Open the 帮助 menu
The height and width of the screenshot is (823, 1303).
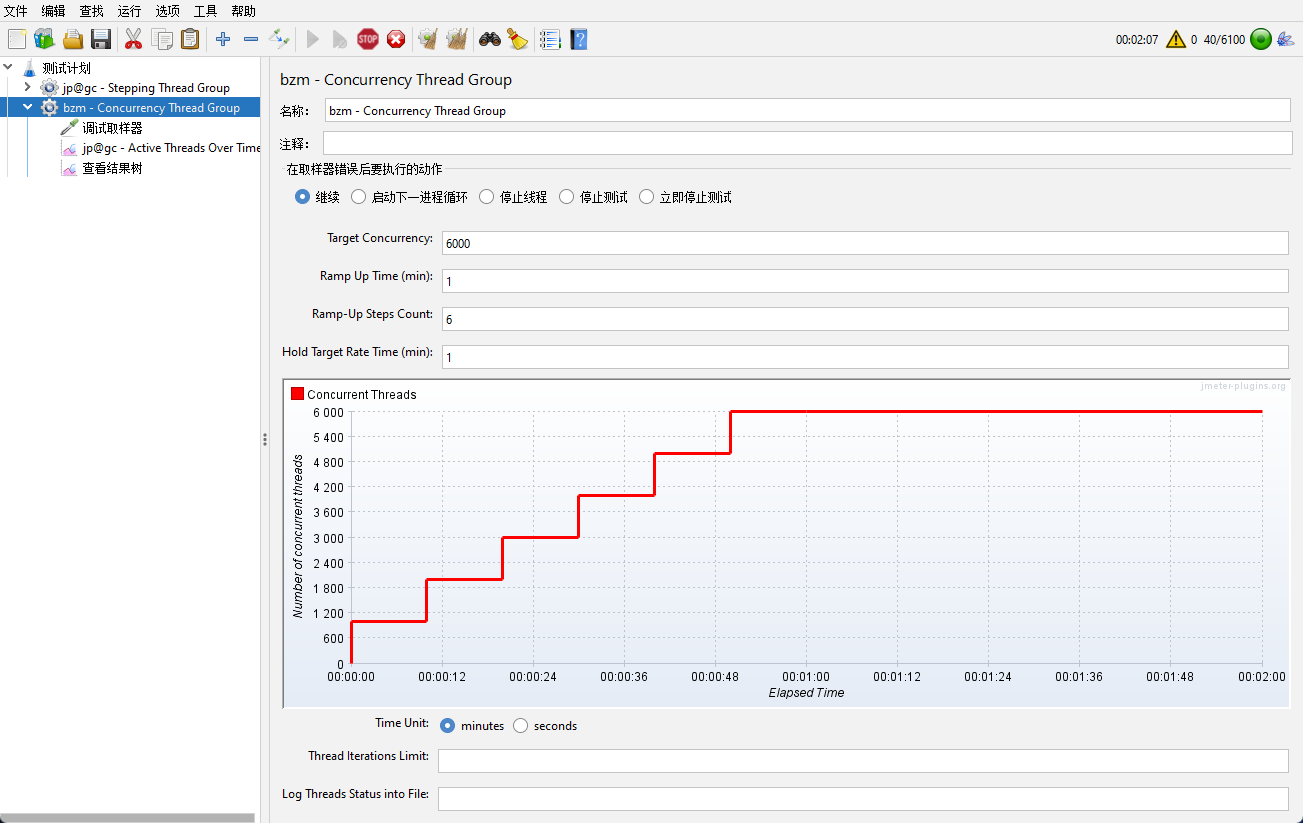pos(243,11)
